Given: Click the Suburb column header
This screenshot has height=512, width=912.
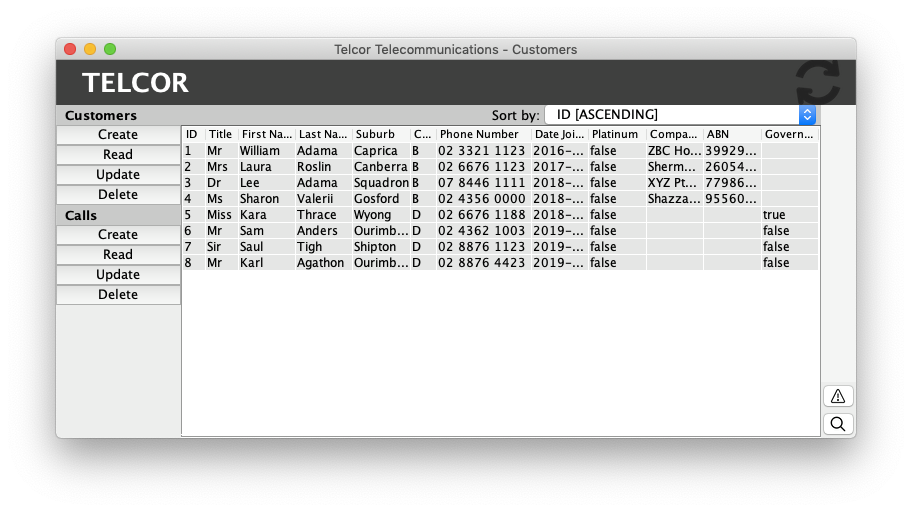Looking at the screenshot, I should pos(379,134).
